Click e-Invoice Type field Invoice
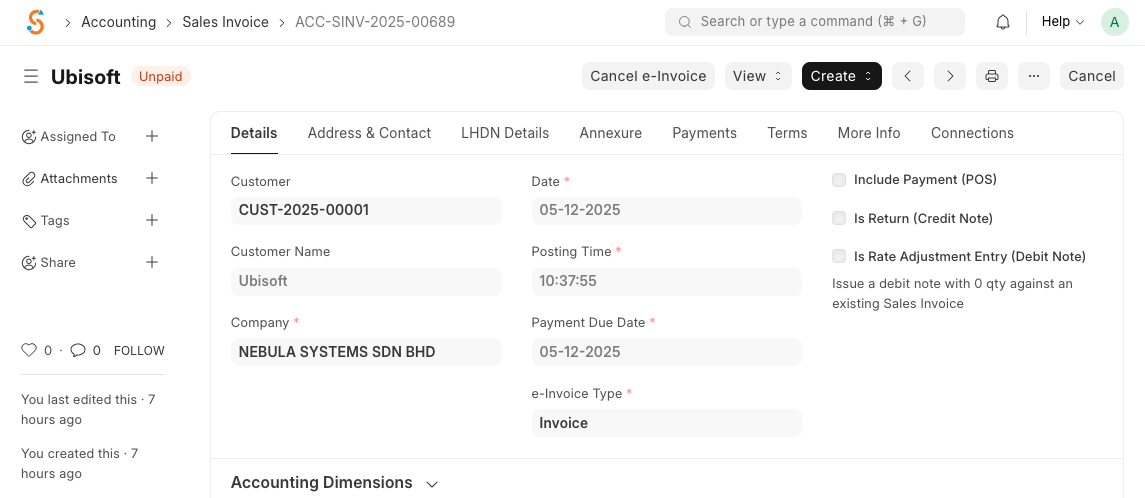Screen dimensions: 1145x498 click(666, 423)
